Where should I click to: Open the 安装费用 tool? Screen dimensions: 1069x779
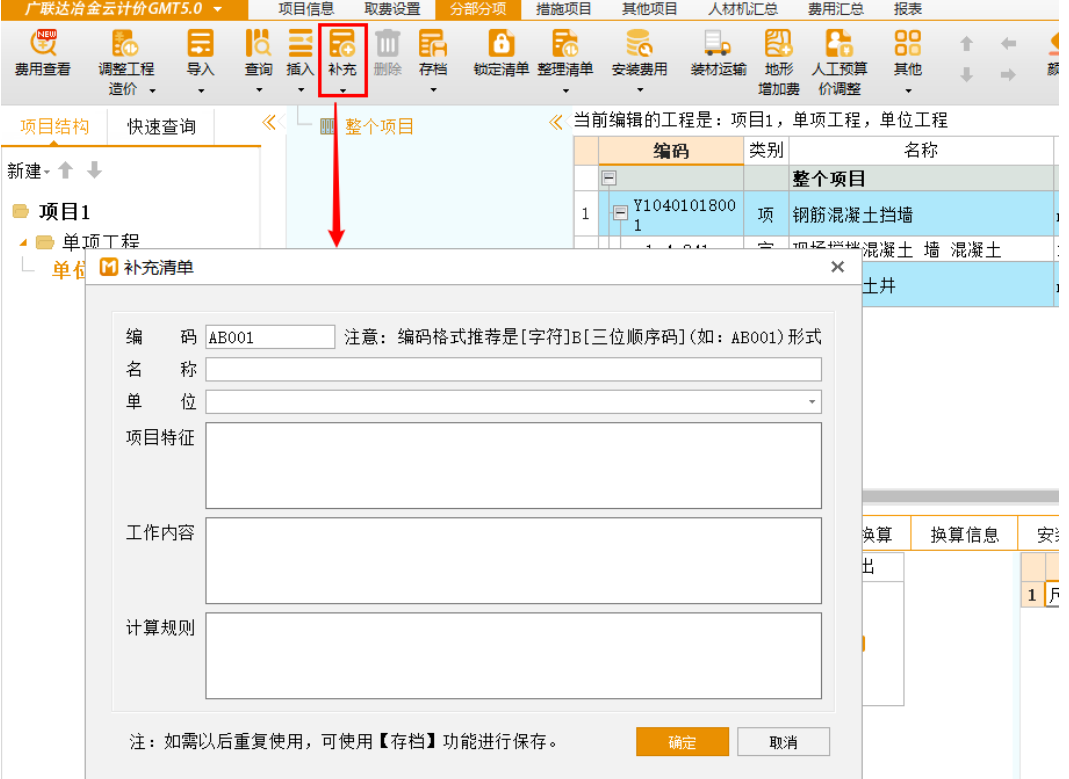(639, 45)
